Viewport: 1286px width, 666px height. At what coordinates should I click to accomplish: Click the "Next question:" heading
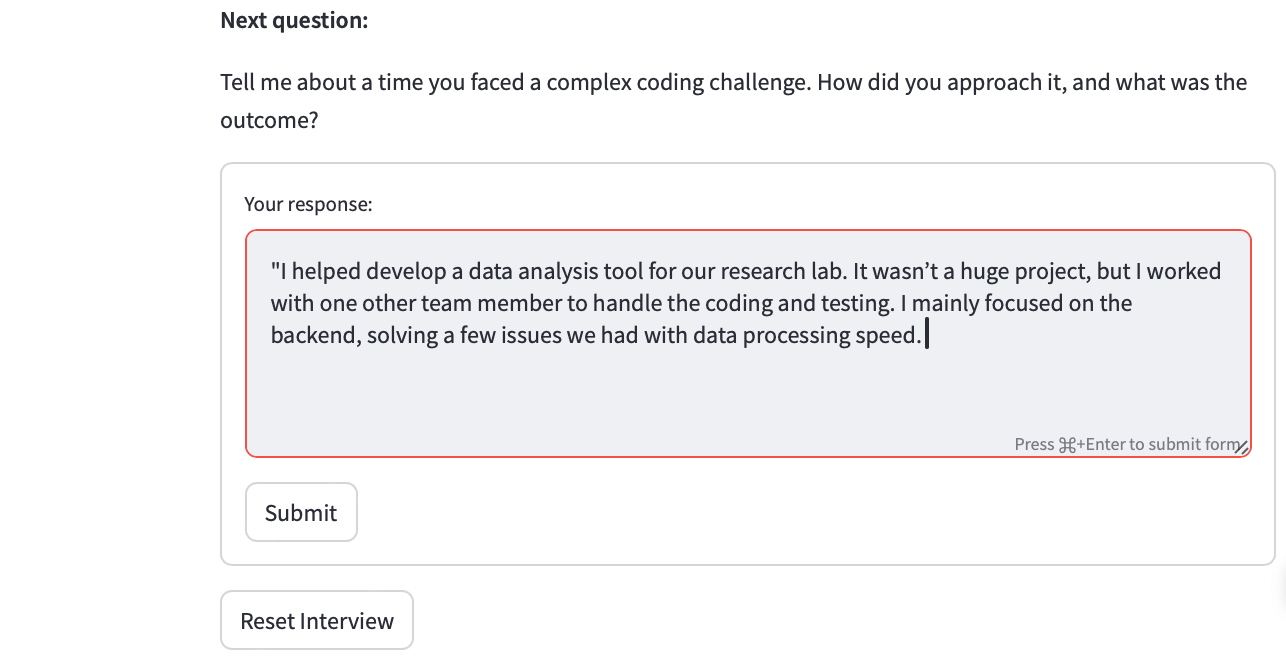pos(294,20)
